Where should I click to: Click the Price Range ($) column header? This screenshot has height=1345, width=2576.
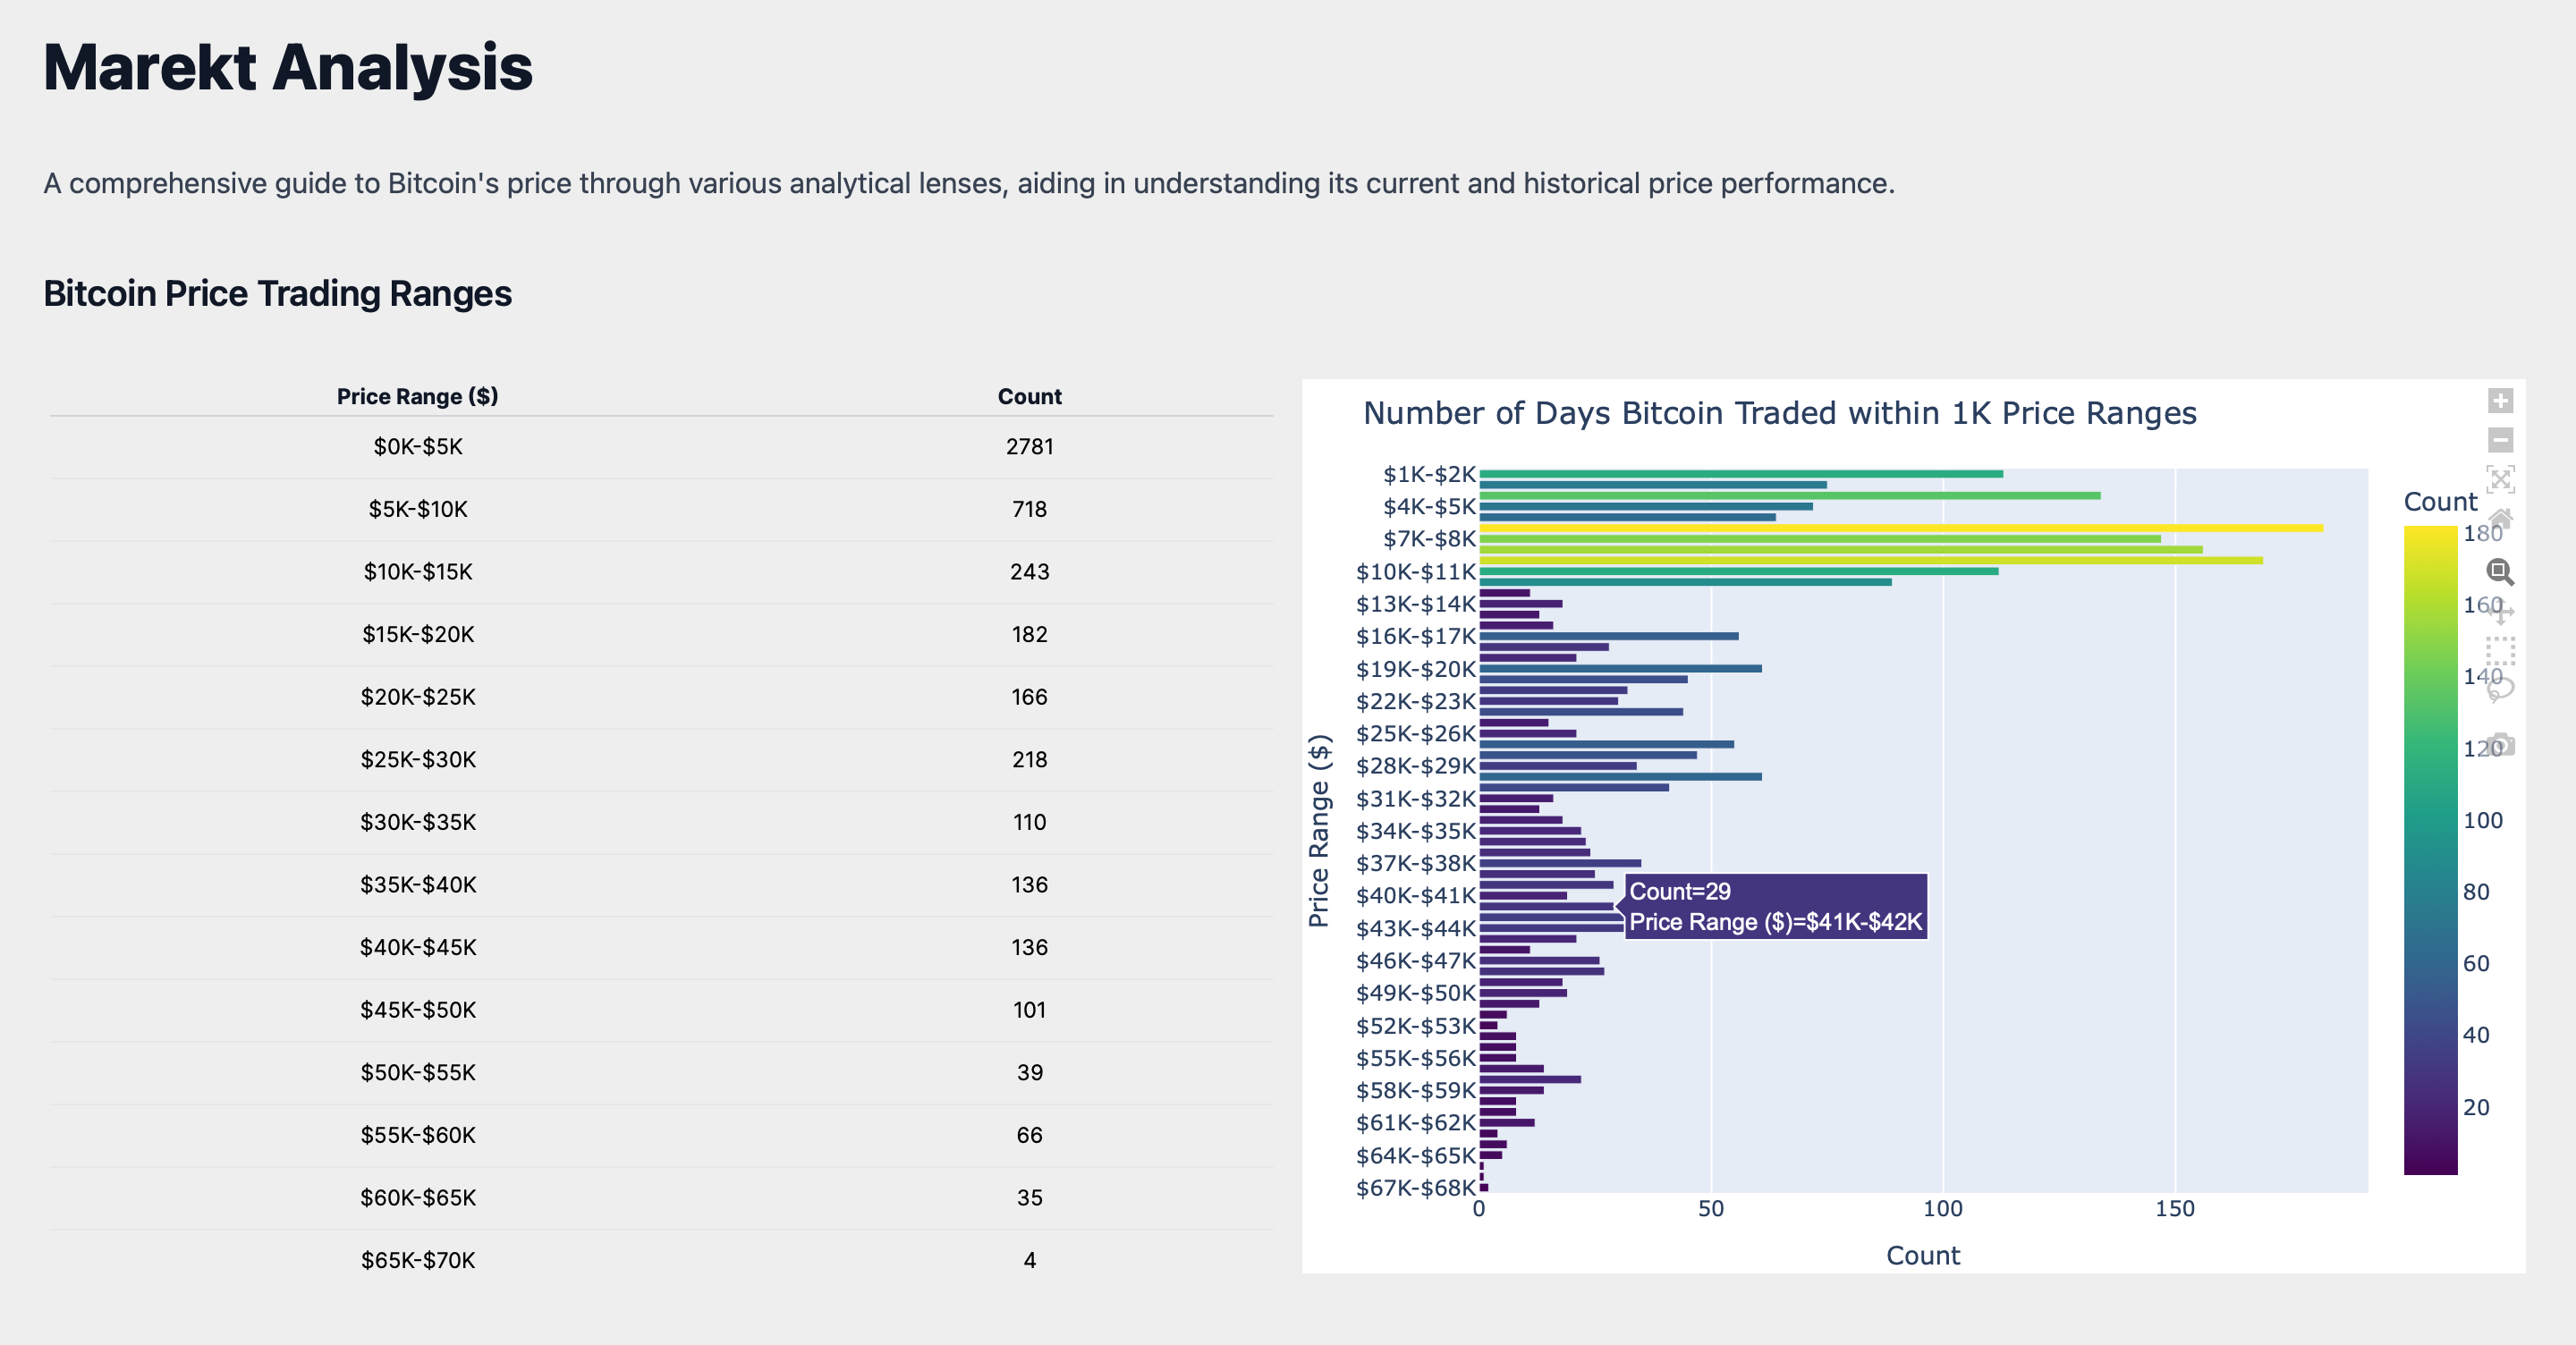(417, 396)
